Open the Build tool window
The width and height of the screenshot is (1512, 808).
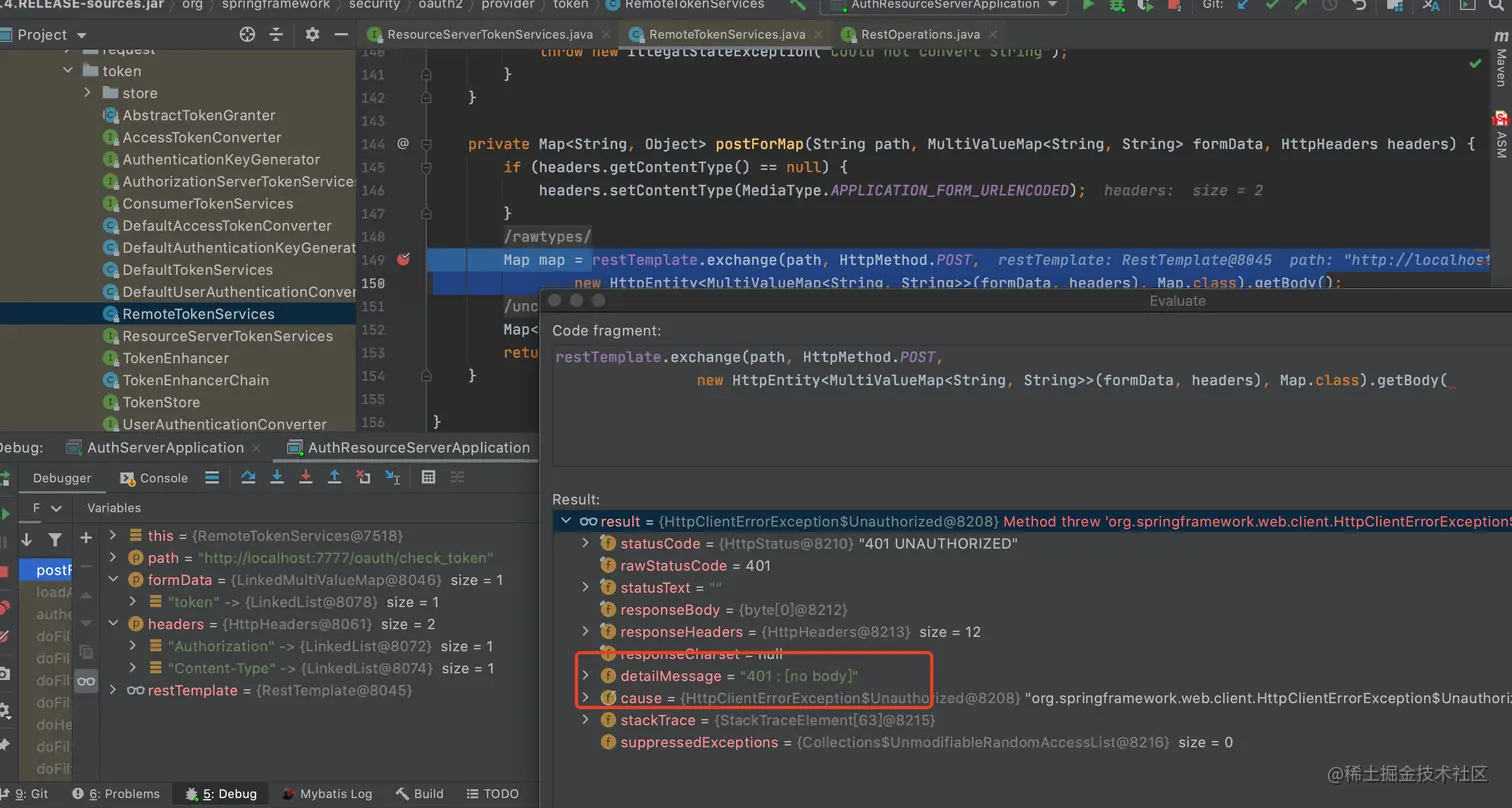click(x=420, y=794)
